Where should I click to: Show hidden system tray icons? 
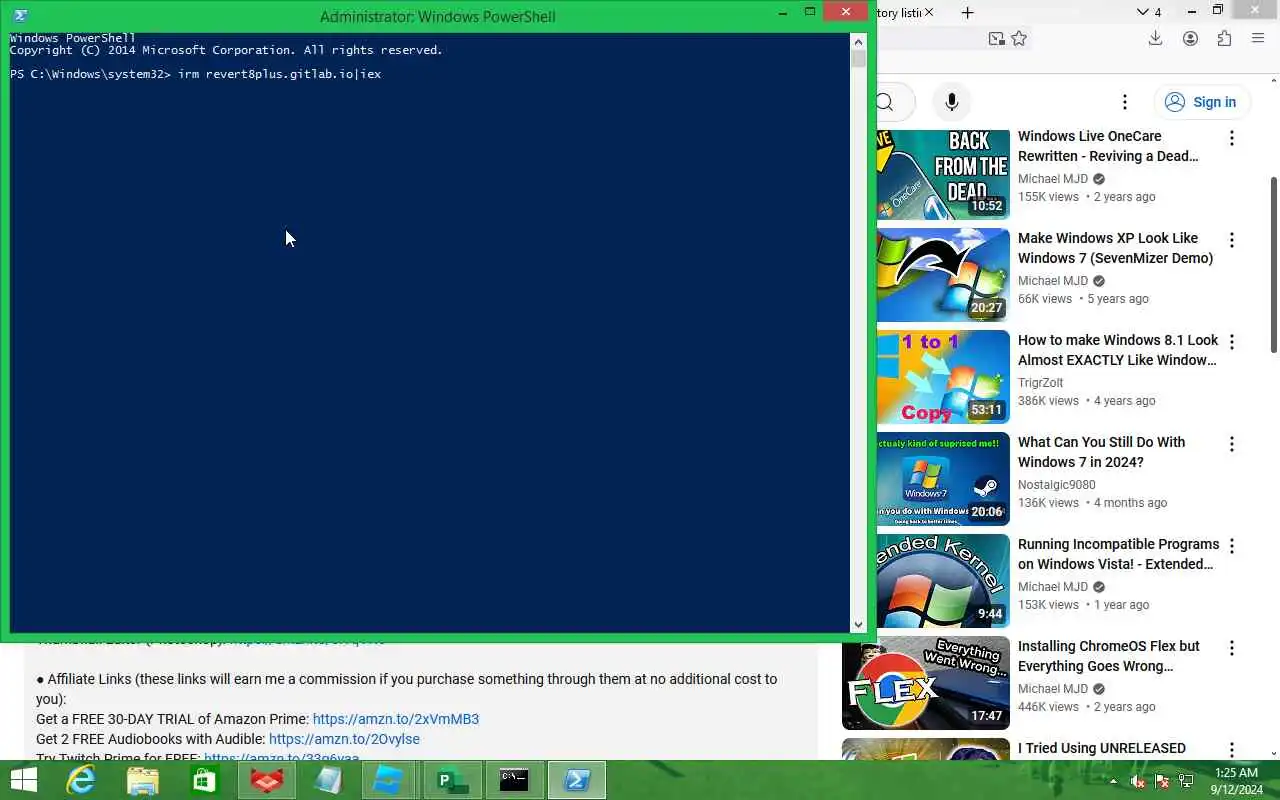point(1113,781)
